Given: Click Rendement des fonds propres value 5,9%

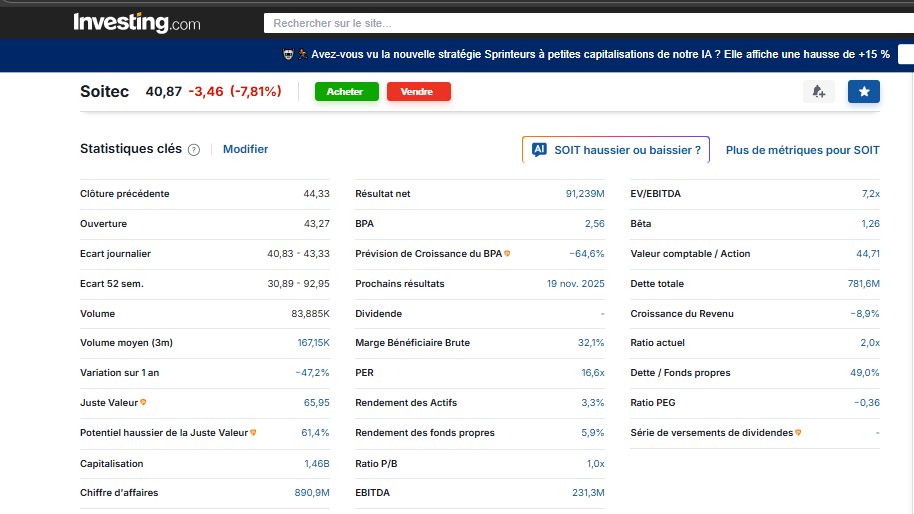Looking at the screenshot, I should [x=593, y=432].
